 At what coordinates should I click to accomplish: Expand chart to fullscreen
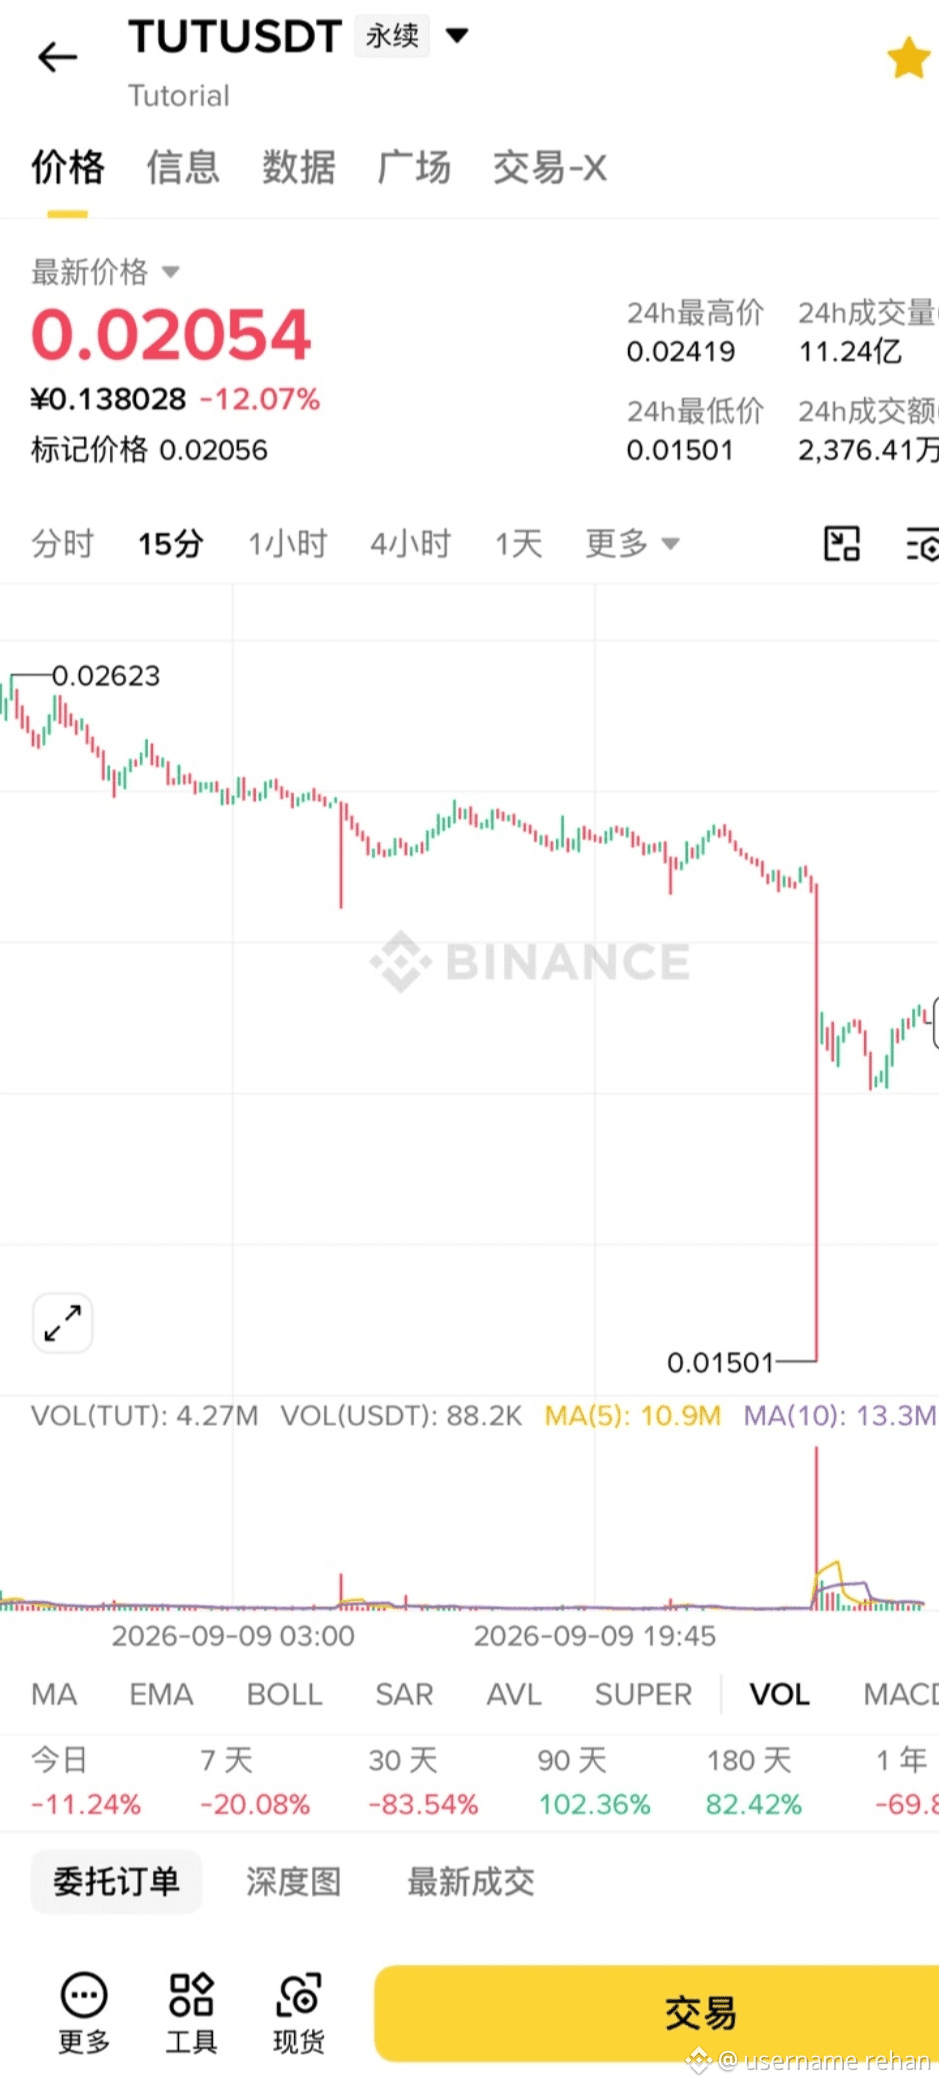tap(63, 1323)
